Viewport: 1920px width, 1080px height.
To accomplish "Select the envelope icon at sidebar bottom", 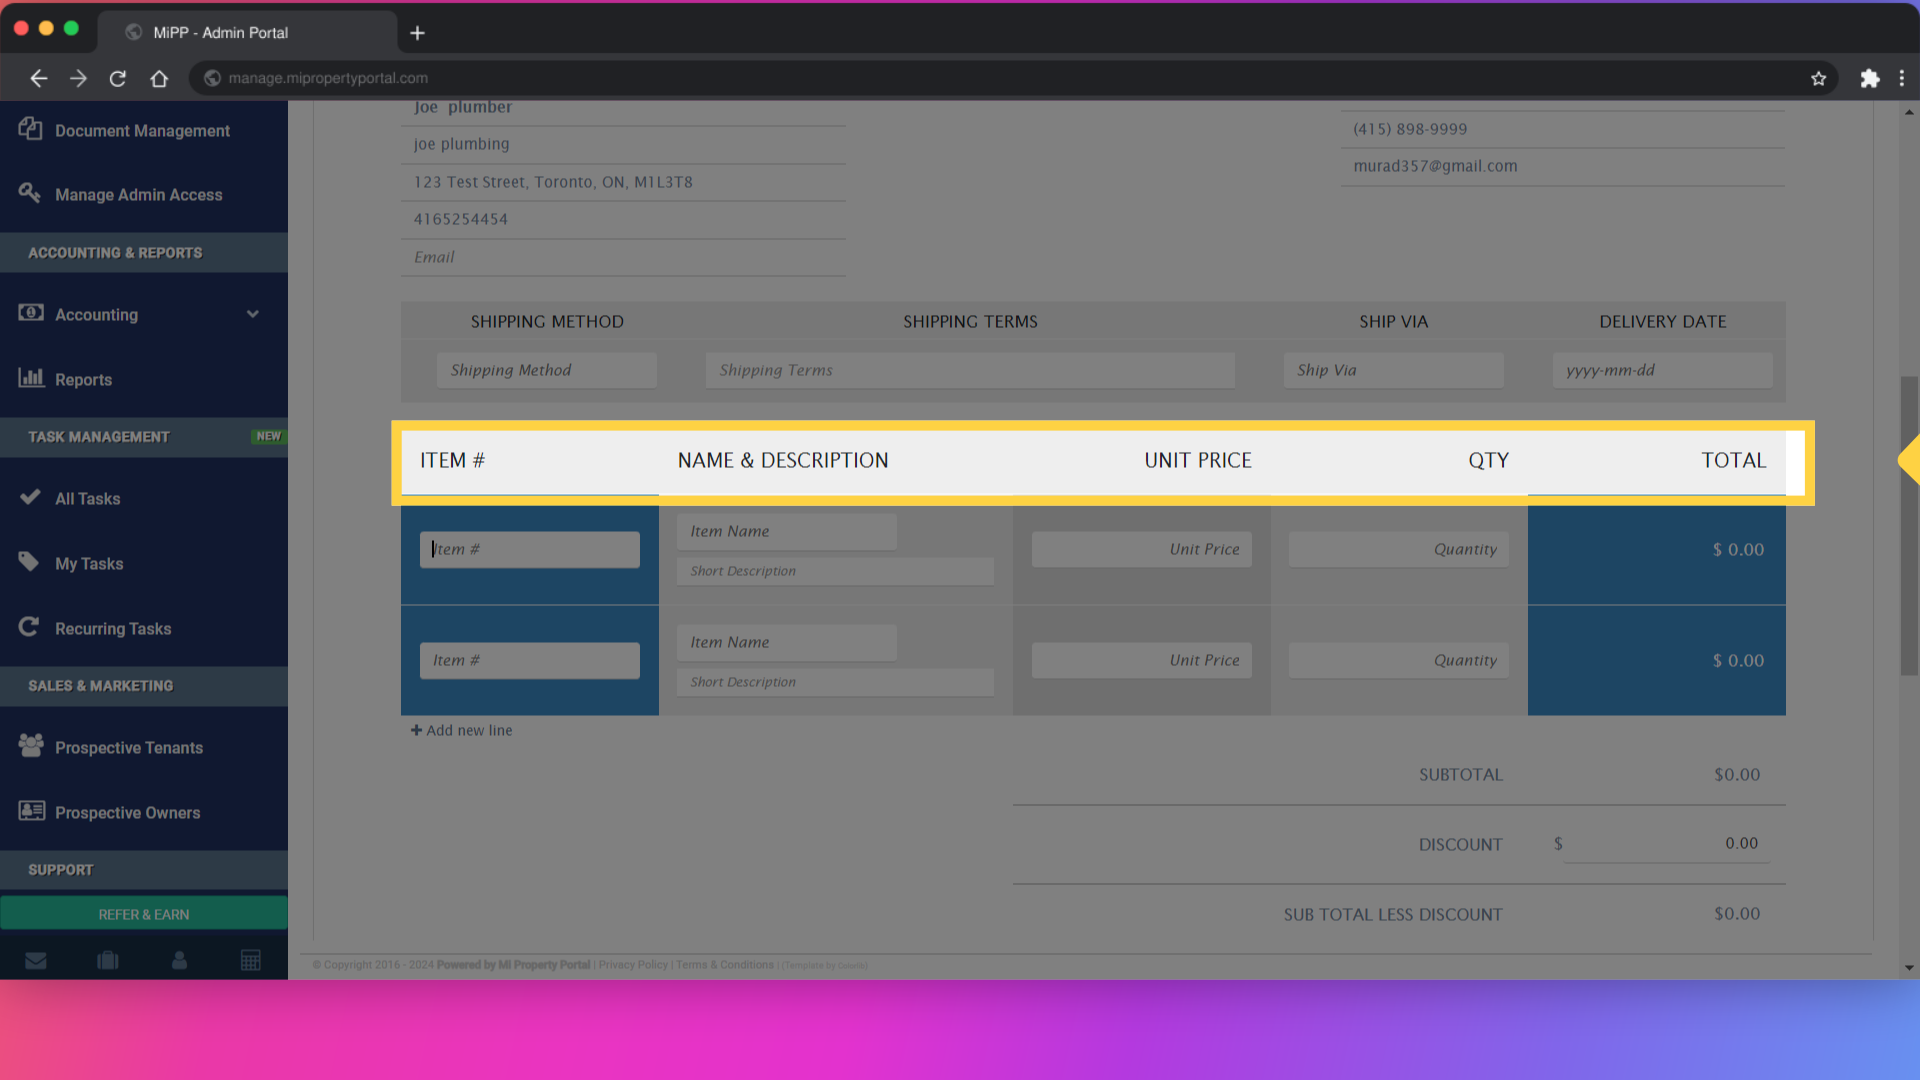I will [36, 959].
